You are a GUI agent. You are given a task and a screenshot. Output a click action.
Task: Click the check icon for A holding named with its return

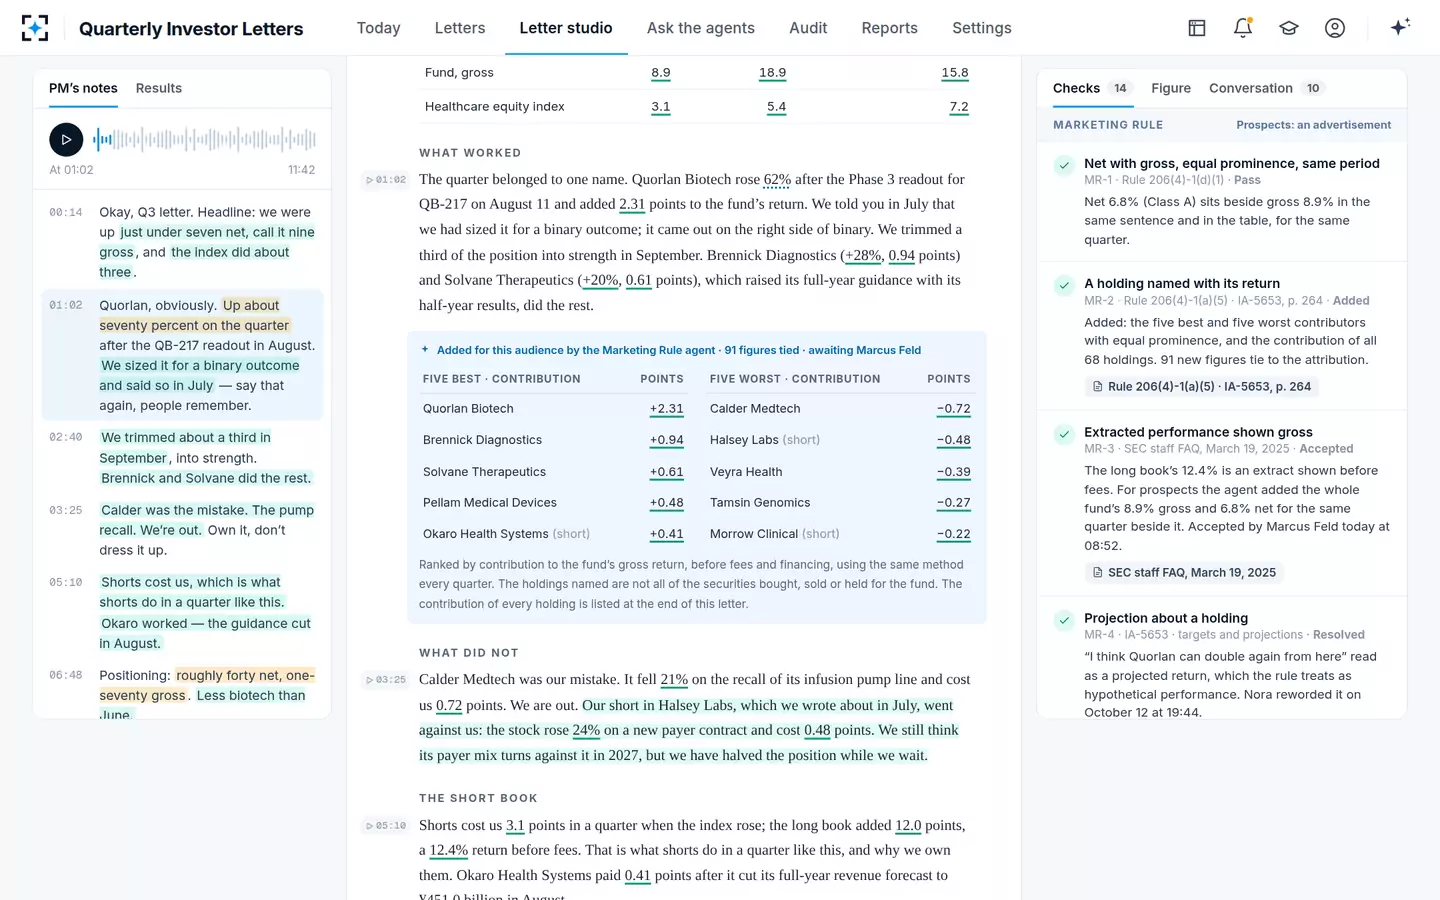point(1064,285)
